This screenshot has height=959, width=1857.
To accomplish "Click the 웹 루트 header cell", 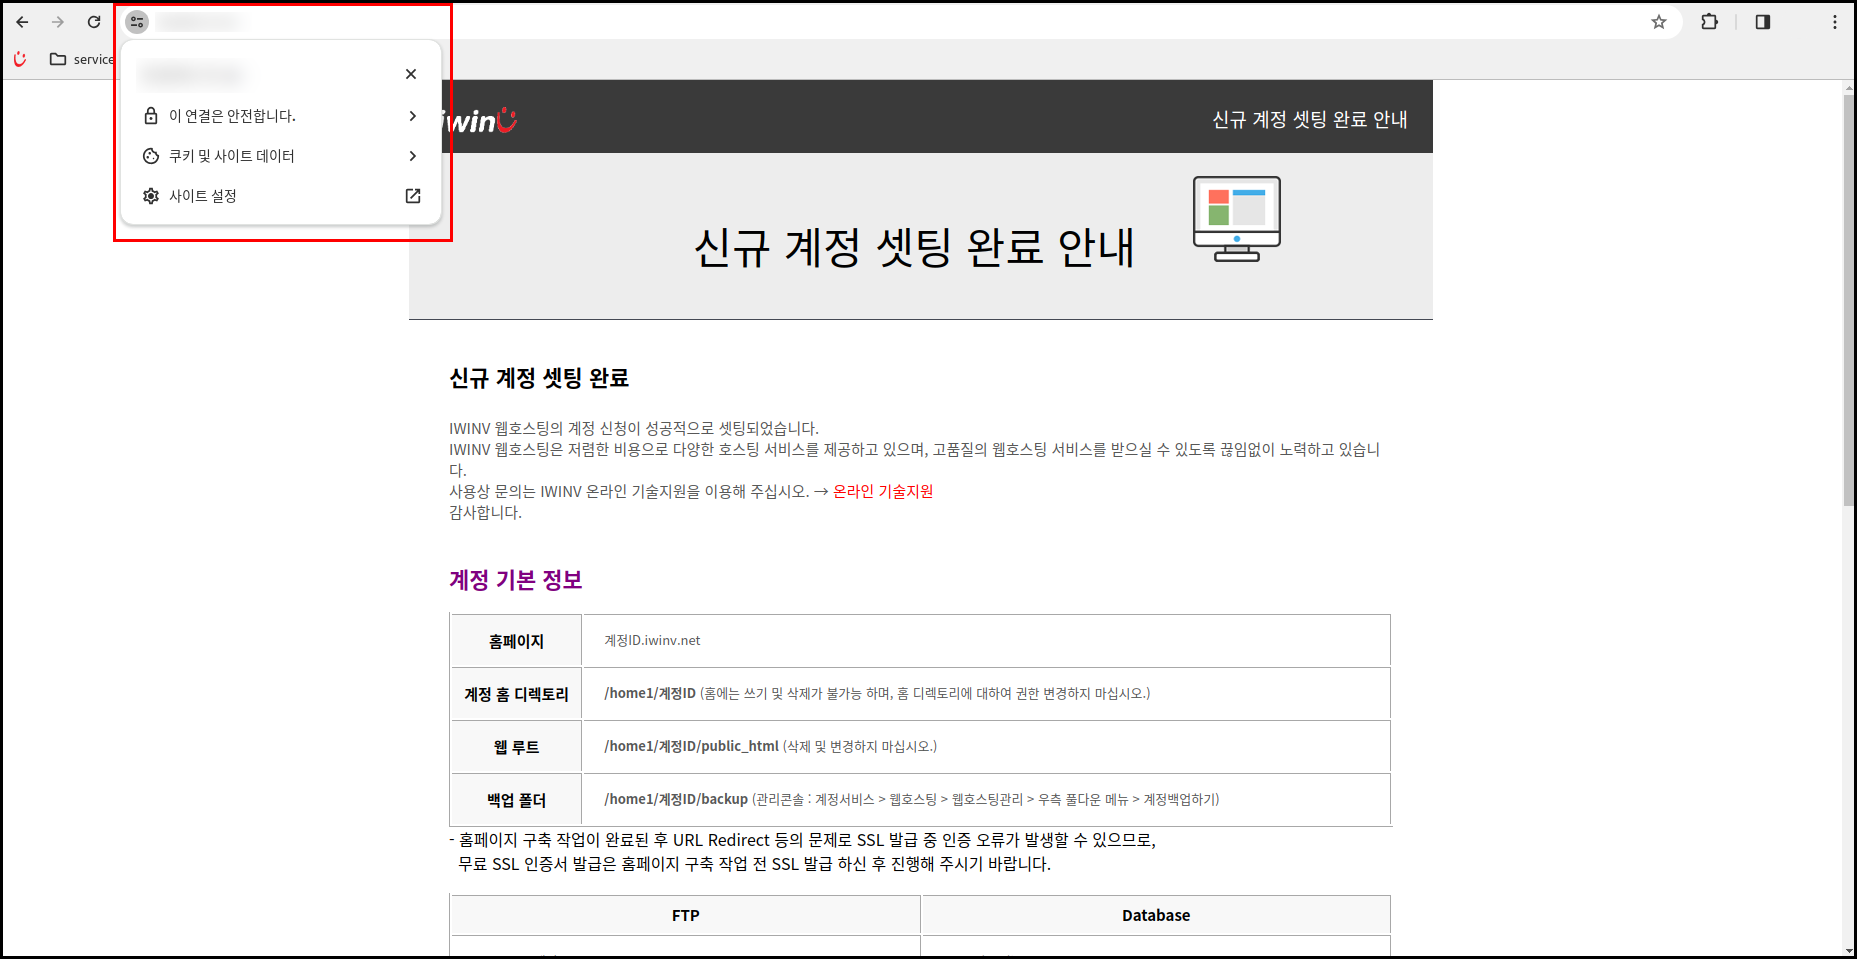I will pyautogui.click(x=516, y=747).
